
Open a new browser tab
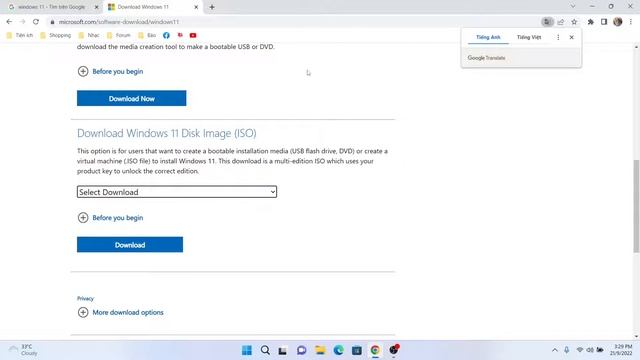(x=212, y=7)
